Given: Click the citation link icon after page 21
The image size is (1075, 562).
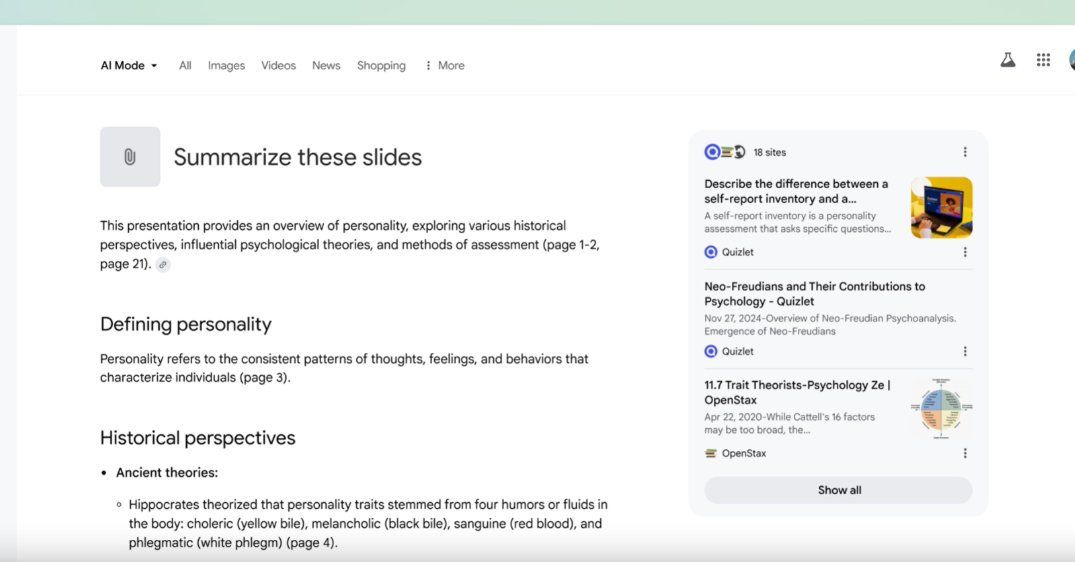Looking at the screenshot, I should 162,265.
